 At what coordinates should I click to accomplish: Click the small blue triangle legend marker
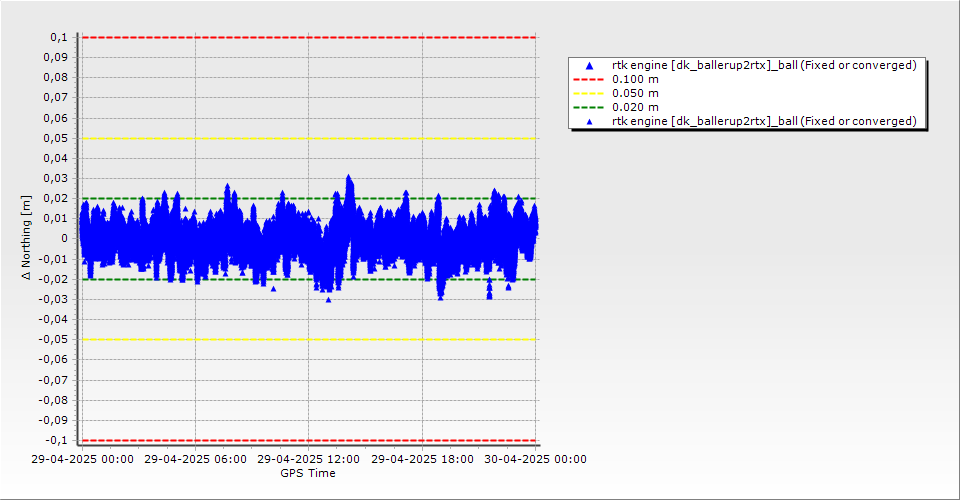[x=589, y=121]
